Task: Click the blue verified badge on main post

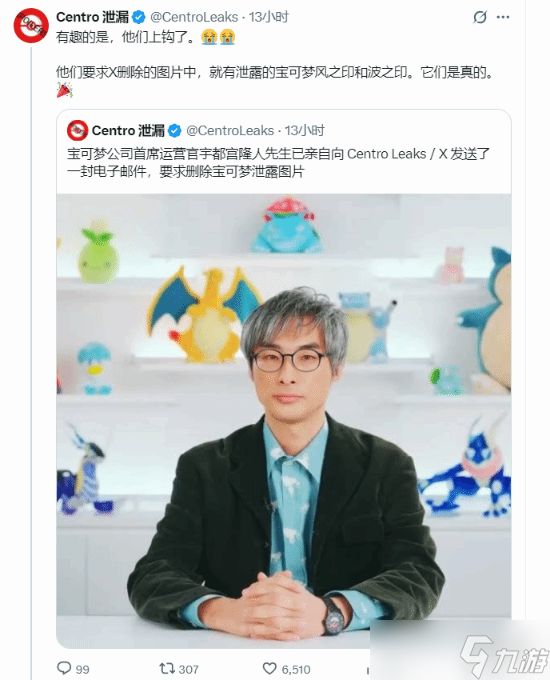Action: pyautogui.click(x=138, y=17)
